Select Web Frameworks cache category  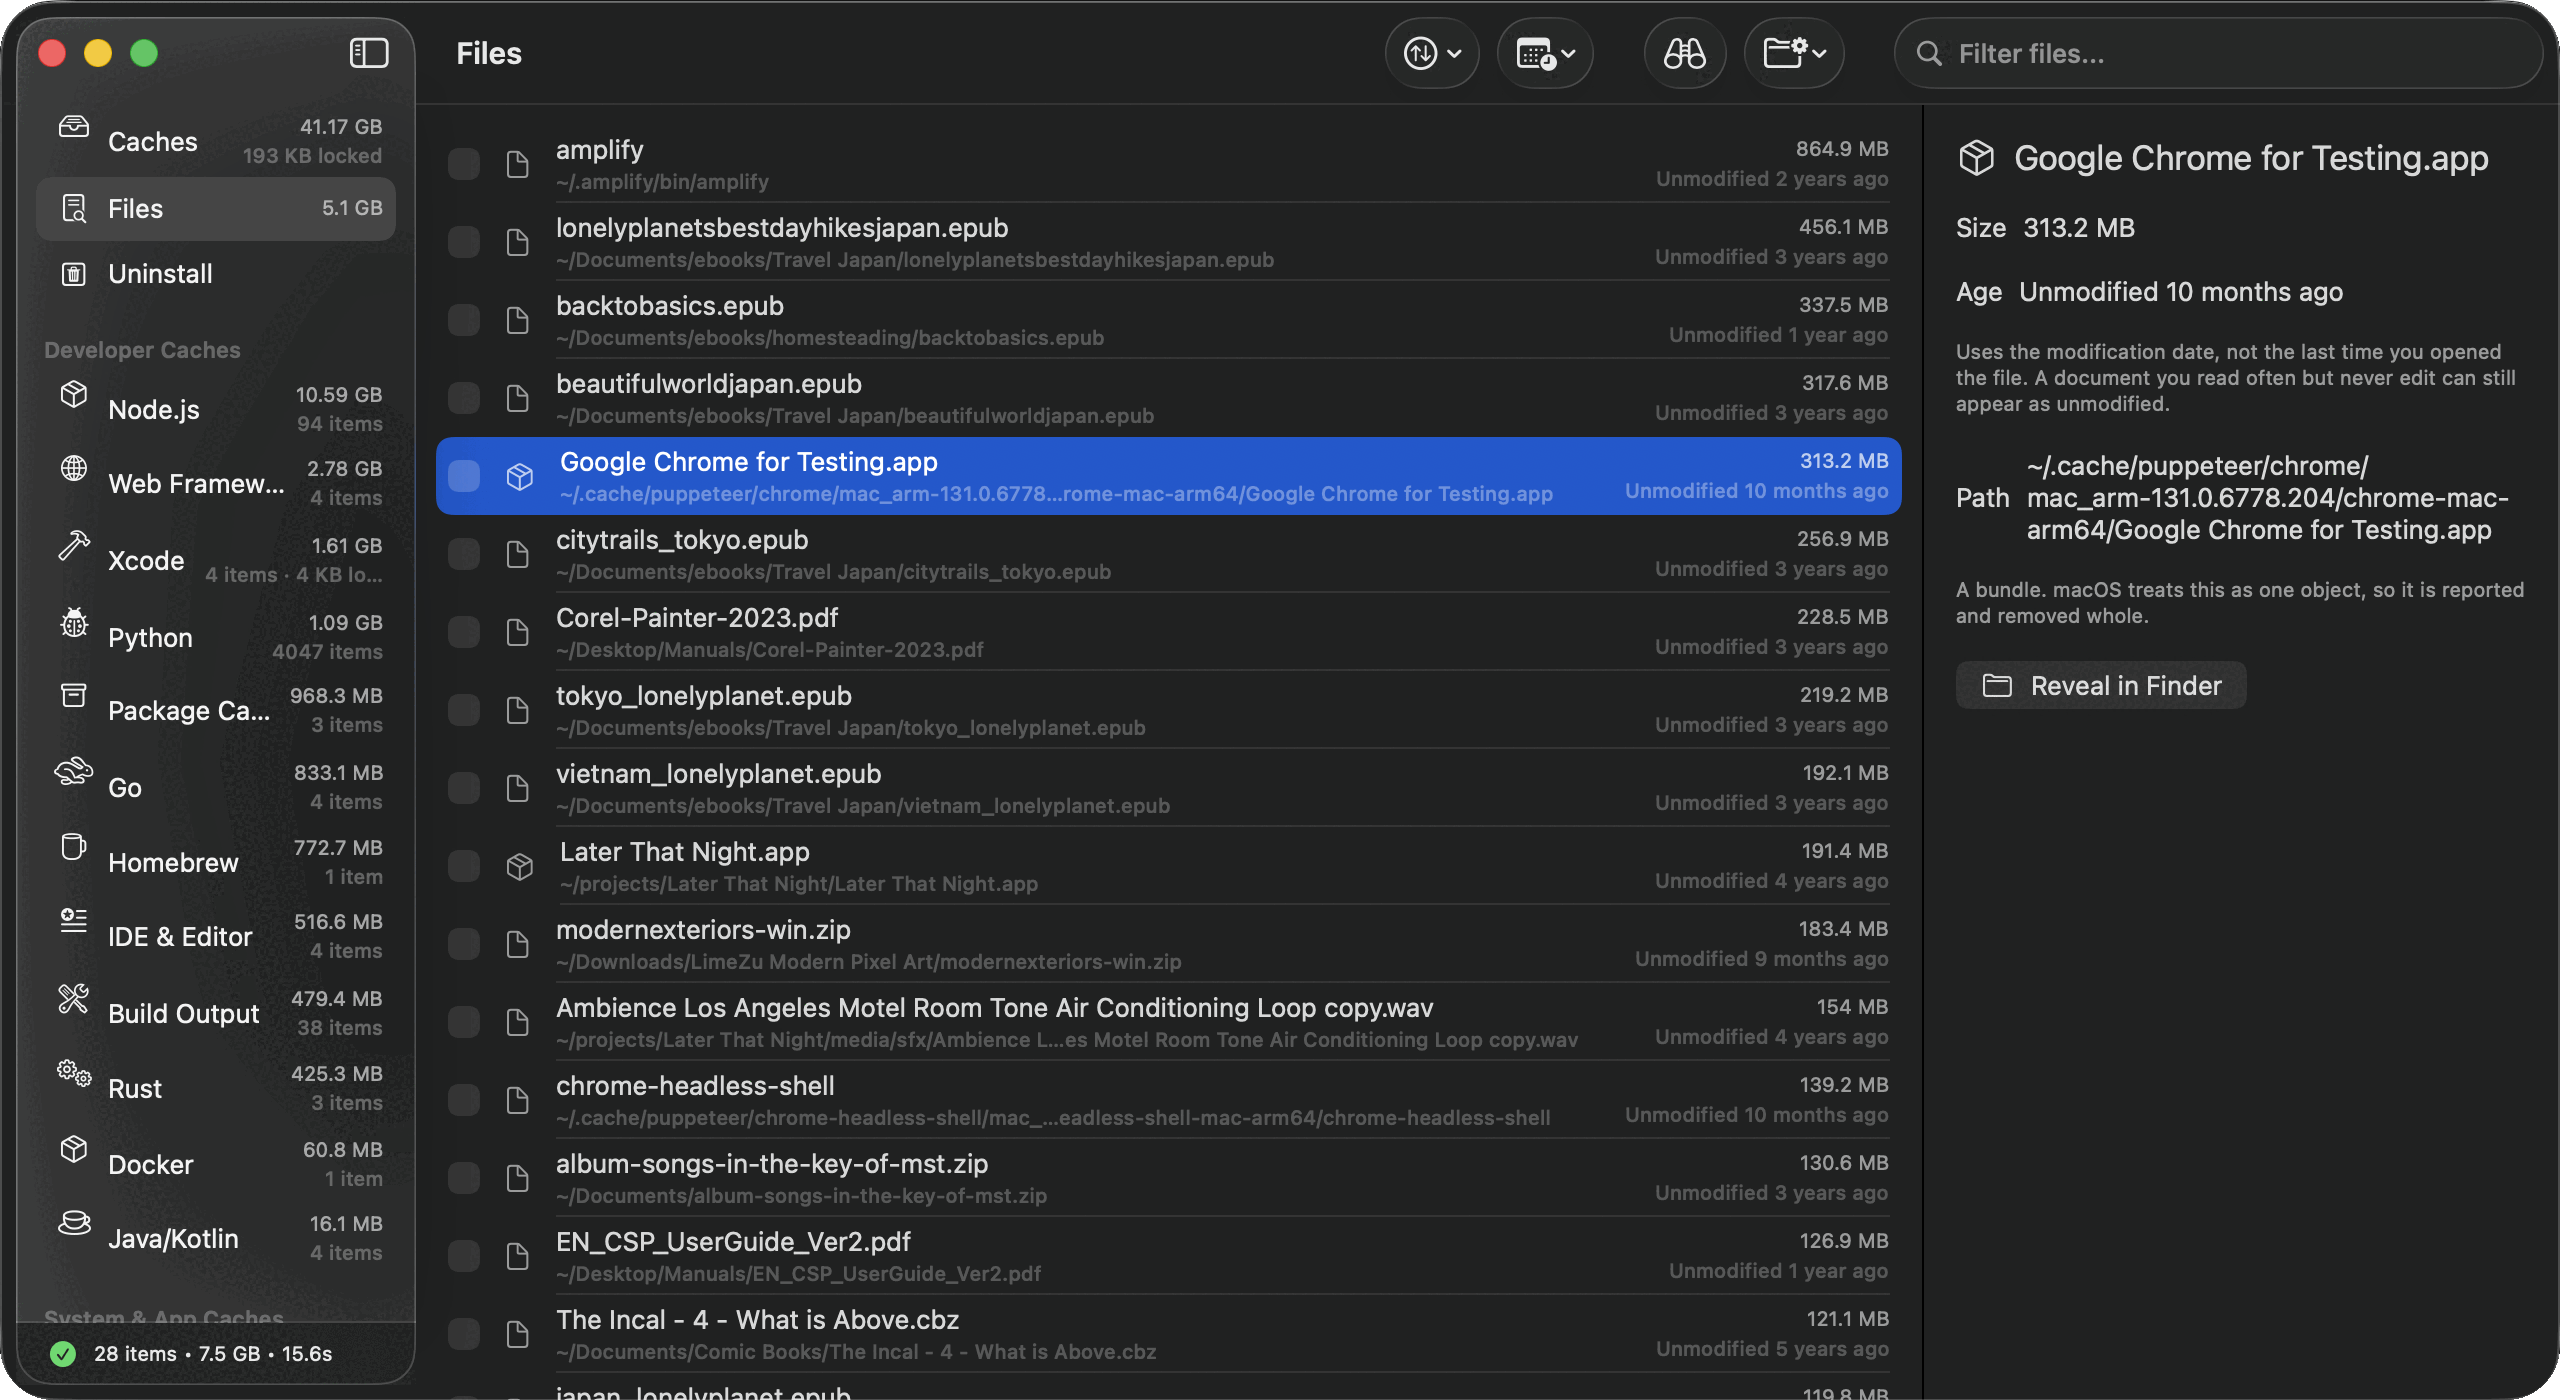[216, 483]
